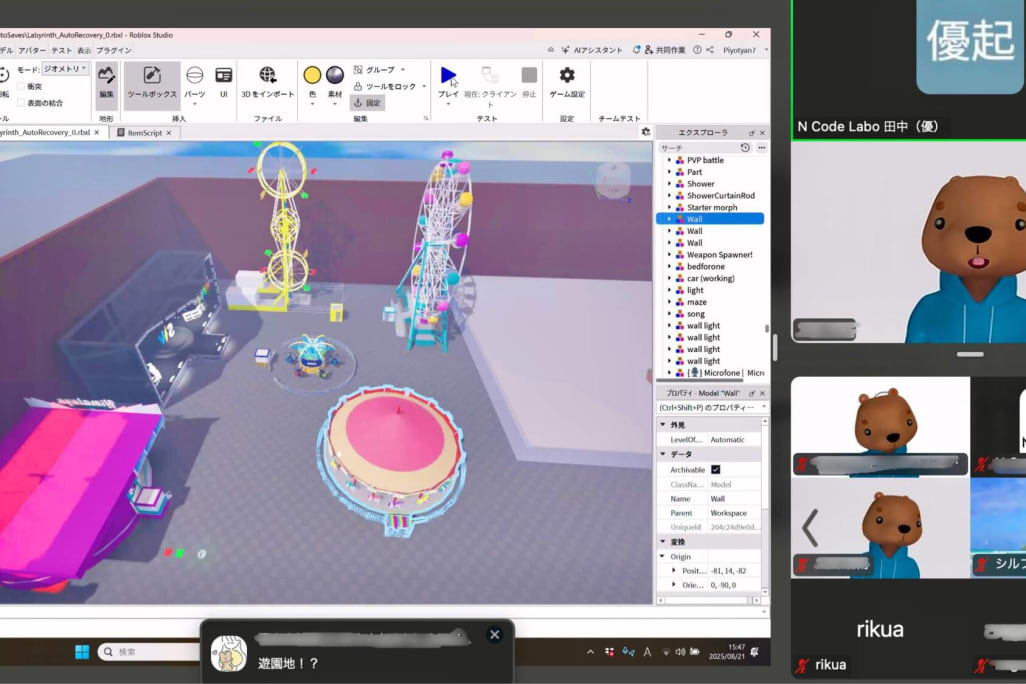Click the blue Play (プレイ) button
This screenshot has width=1026, height=684.
[x=448, y=77]
